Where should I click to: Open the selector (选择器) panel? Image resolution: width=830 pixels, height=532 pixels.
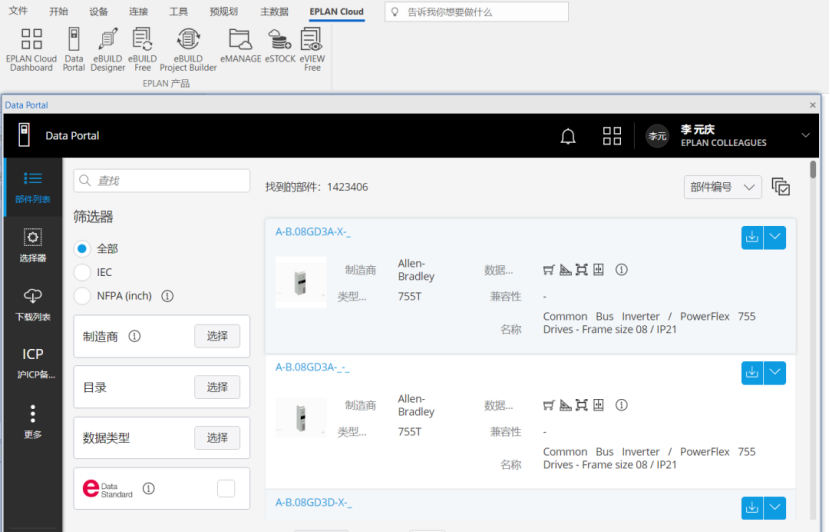[x=33, y=245]
